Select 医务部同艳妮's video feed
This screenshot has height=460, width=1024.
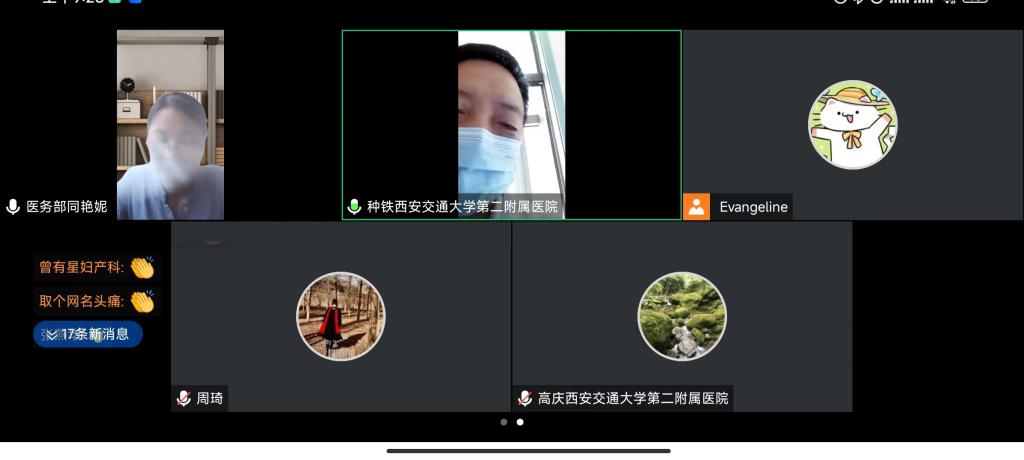tap(170, 124)
